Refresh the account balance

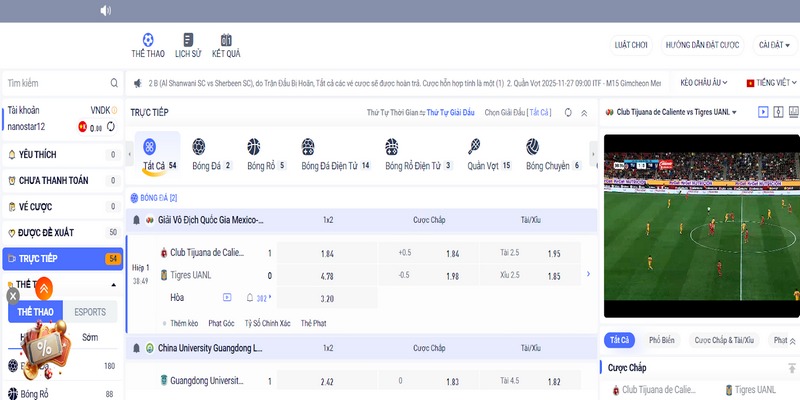pyautogui.click(x=111, y=127)
